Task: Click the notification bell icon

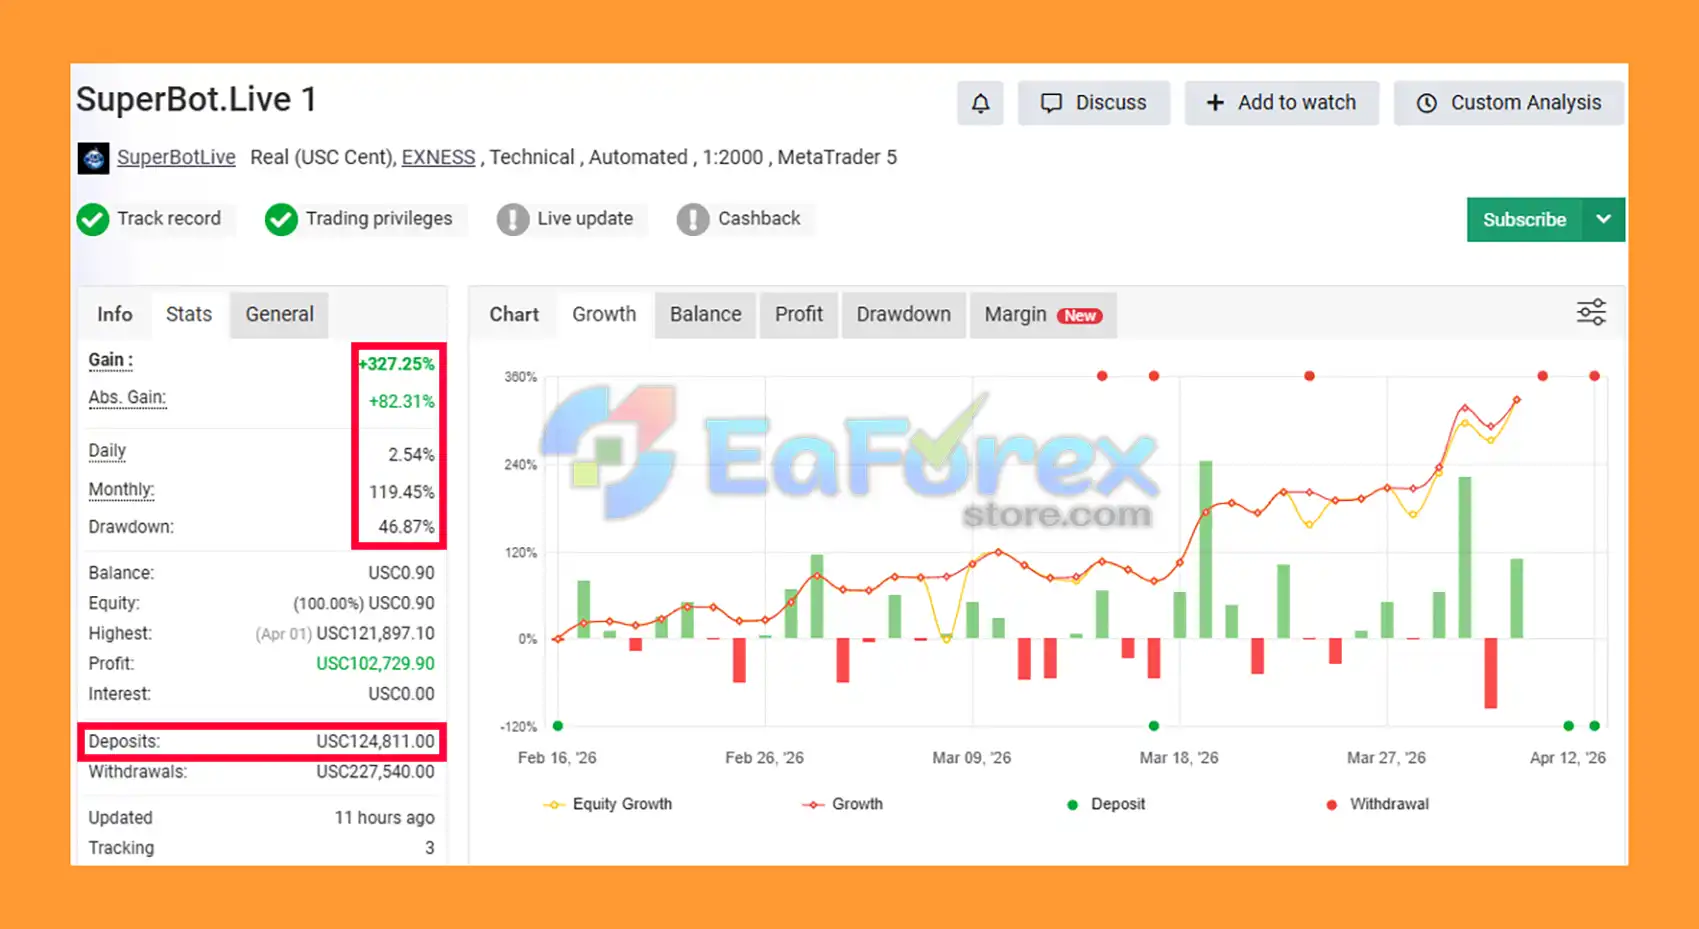Action: pyautogui.click(x=980, y=103)
